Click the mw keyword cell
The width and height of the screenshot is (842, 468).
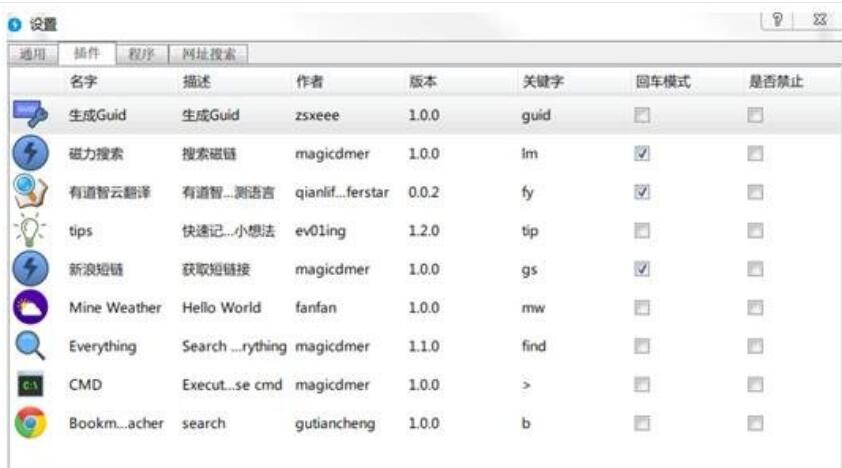(533, 308)
